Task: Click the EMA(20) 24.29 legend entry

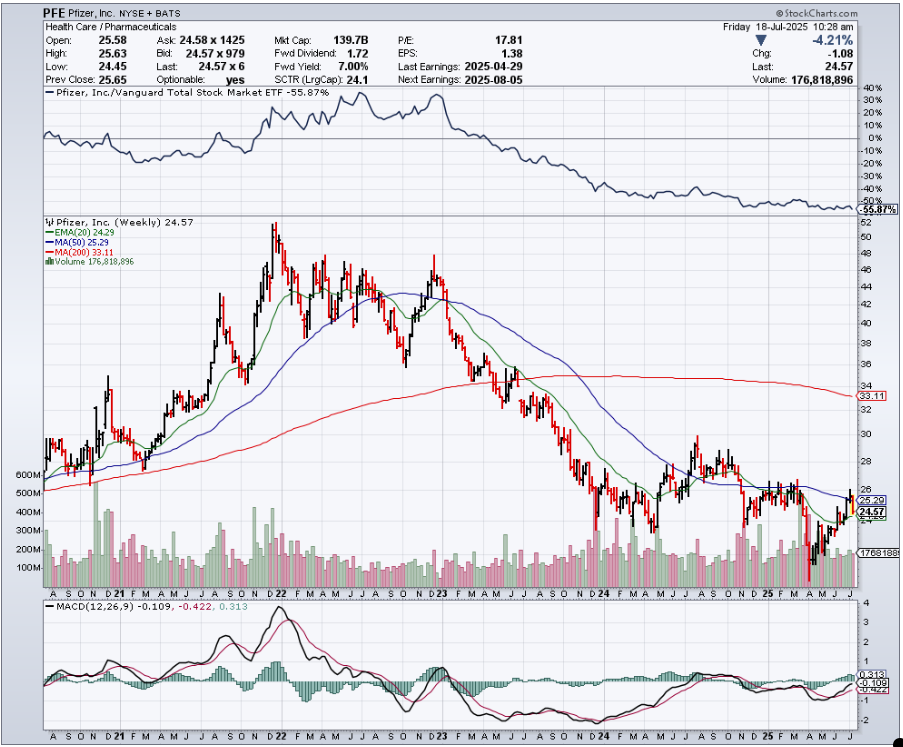Action: point(79,232)
